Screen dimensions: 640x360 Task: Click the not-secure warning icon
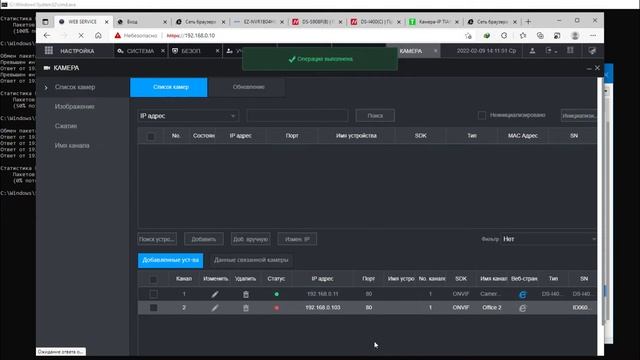[118, 36]
